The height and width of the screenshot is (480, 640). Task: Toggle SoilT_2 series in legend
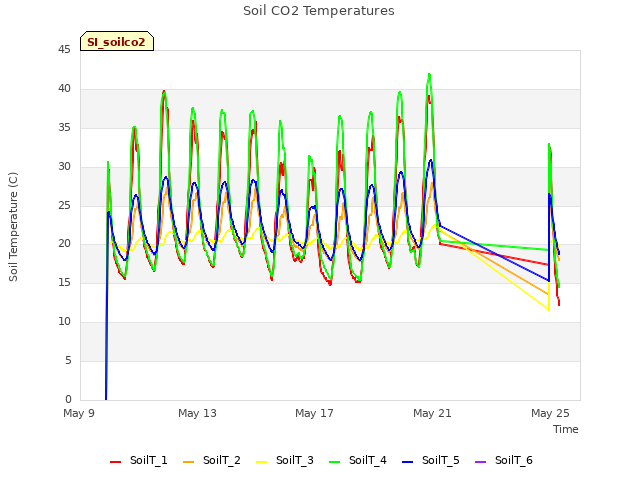click(212, 460)
